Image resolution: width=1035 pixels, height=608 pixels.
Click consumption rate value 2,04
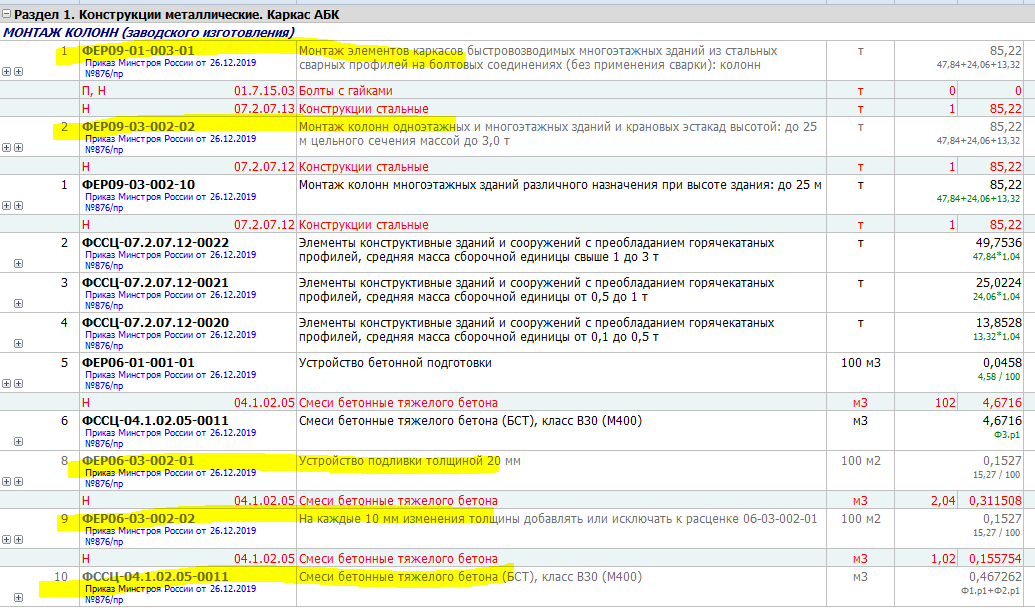943,500
